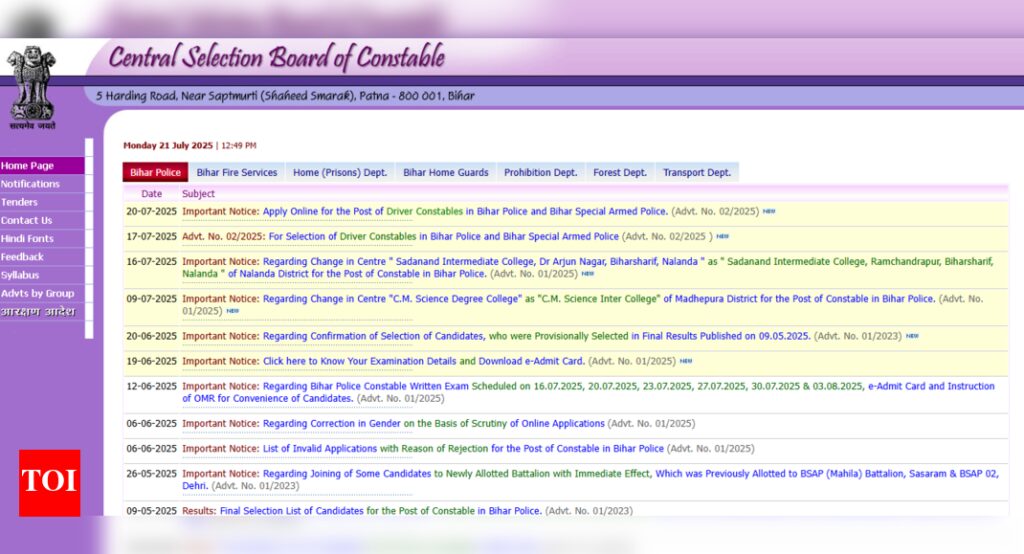1024x554 pixels.
Task: Open the Apply Online for Driver Constables notice
Action: click(465, 212)
